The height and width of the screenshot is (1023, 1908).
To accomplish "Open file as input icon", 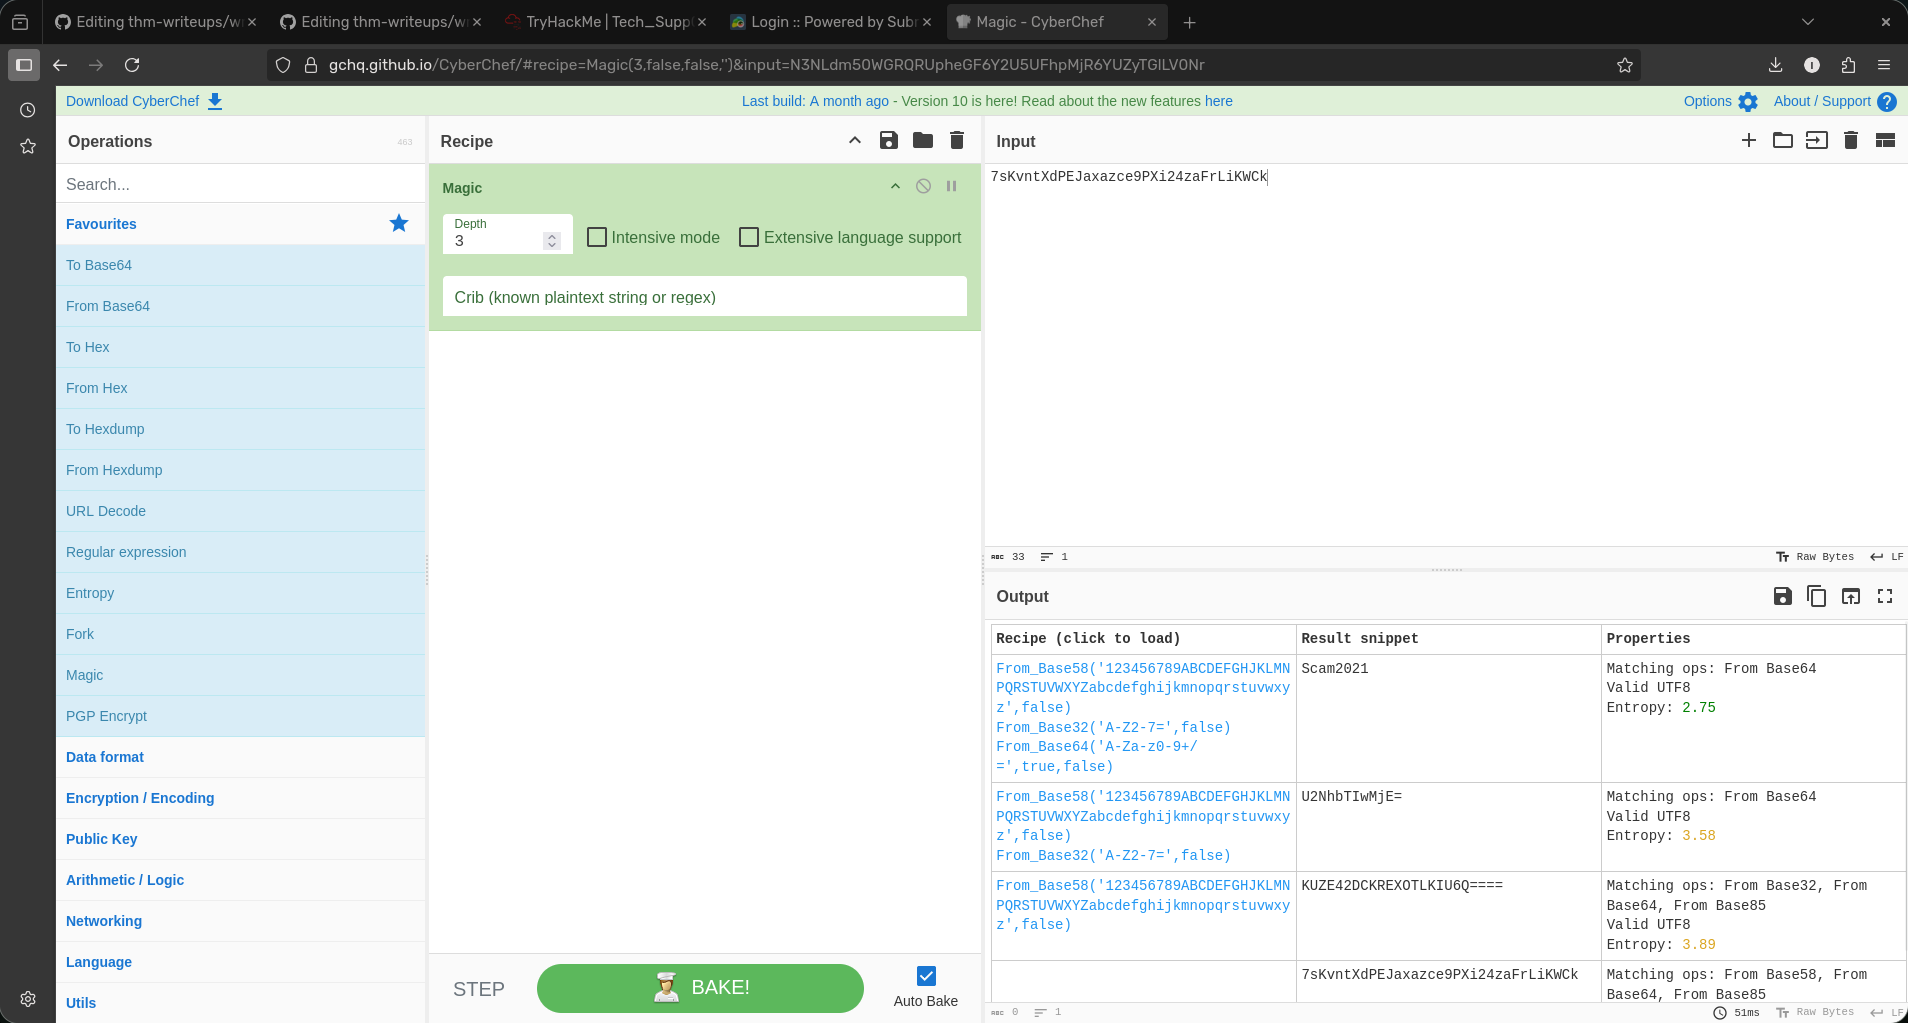I will [1816, 141].
